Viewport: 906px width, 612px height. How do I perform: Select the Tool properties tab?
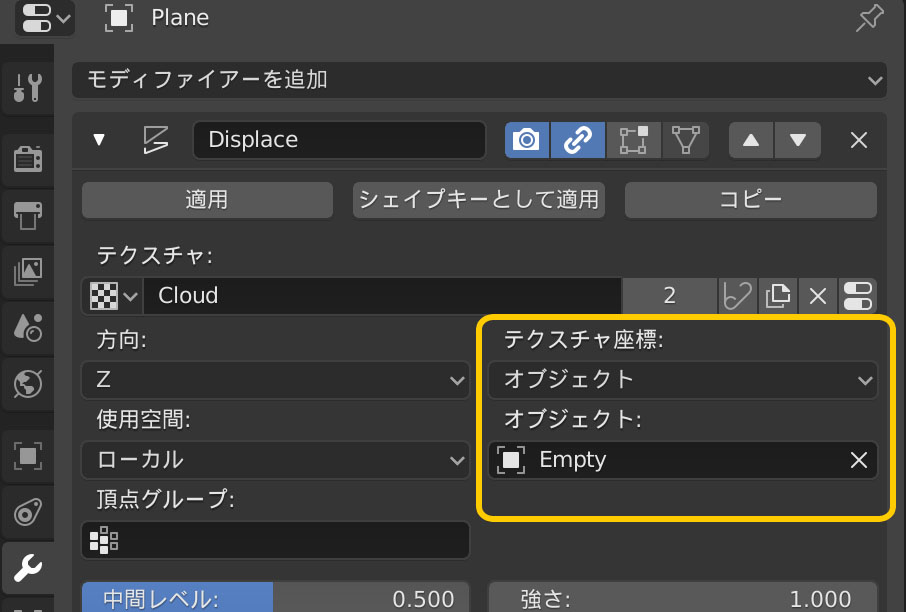[x=27, y=88]
